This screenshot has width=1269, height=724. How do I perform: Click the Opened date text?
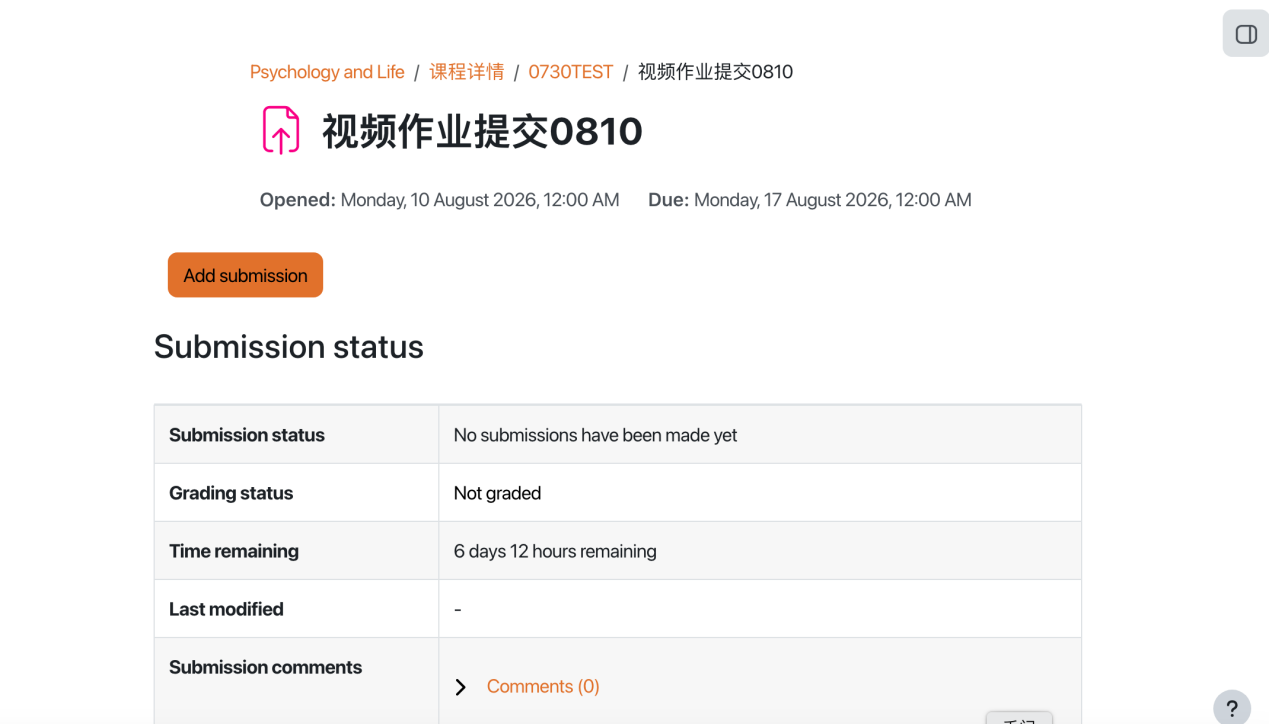pyautogui.click(x=439, y=200)
